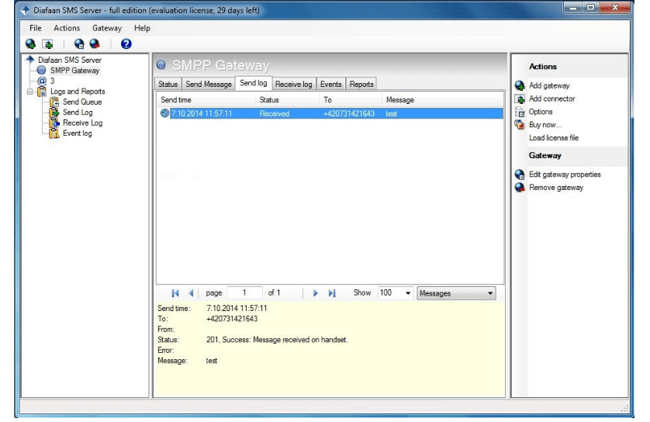Select Diafaan SMS Server root node
The height and width of the screenshot is (422, 650).
pos(70,60)
